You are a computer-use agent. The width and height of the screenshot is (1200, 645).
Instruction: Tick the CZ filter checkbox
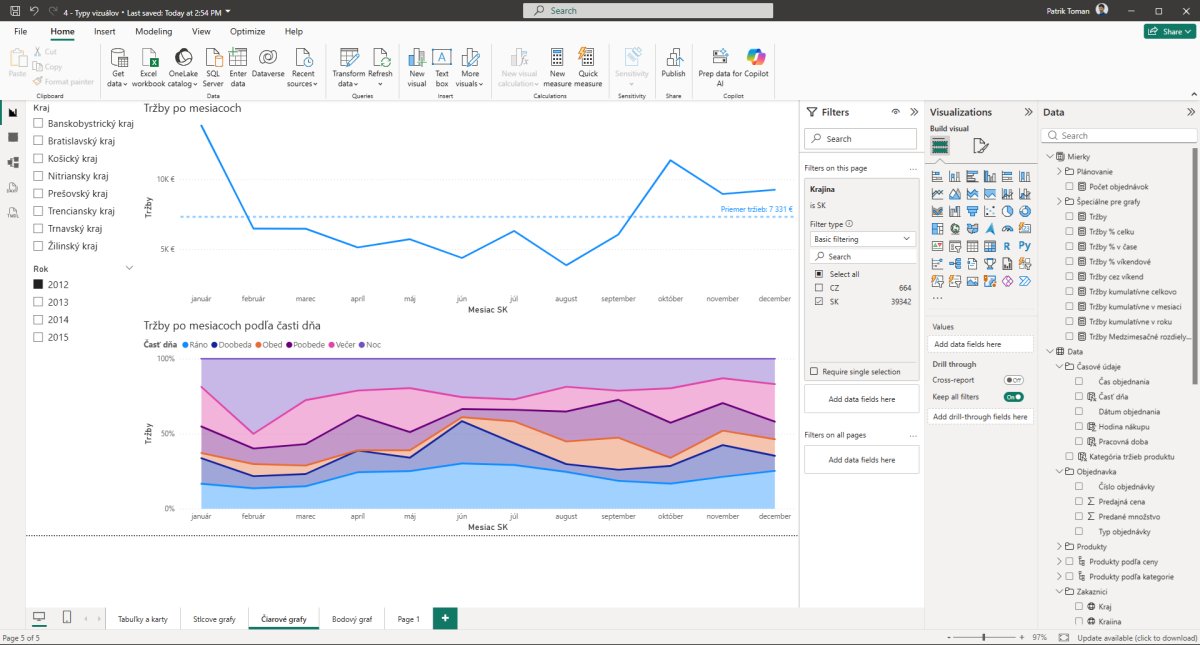[819, 288]
